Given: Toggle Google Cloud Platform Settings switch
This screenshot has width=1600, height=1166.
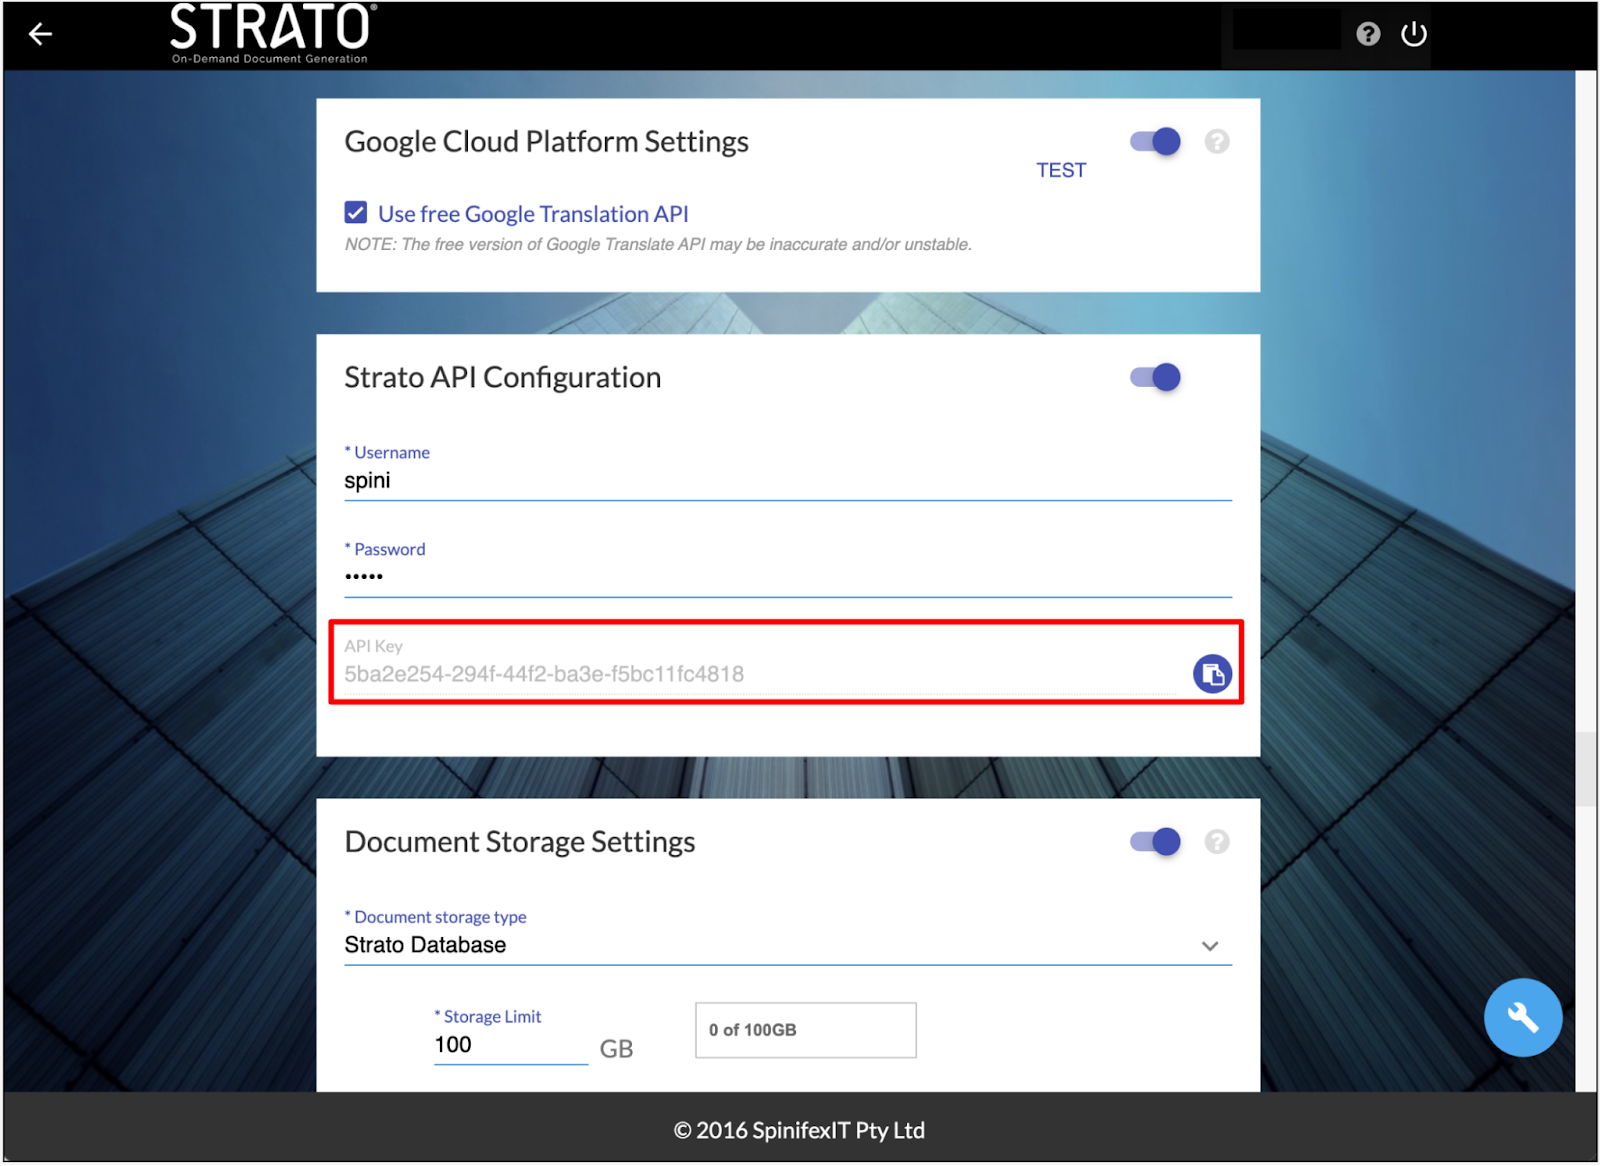Looking at the screenshot, I should click(x=1155, y=142).
